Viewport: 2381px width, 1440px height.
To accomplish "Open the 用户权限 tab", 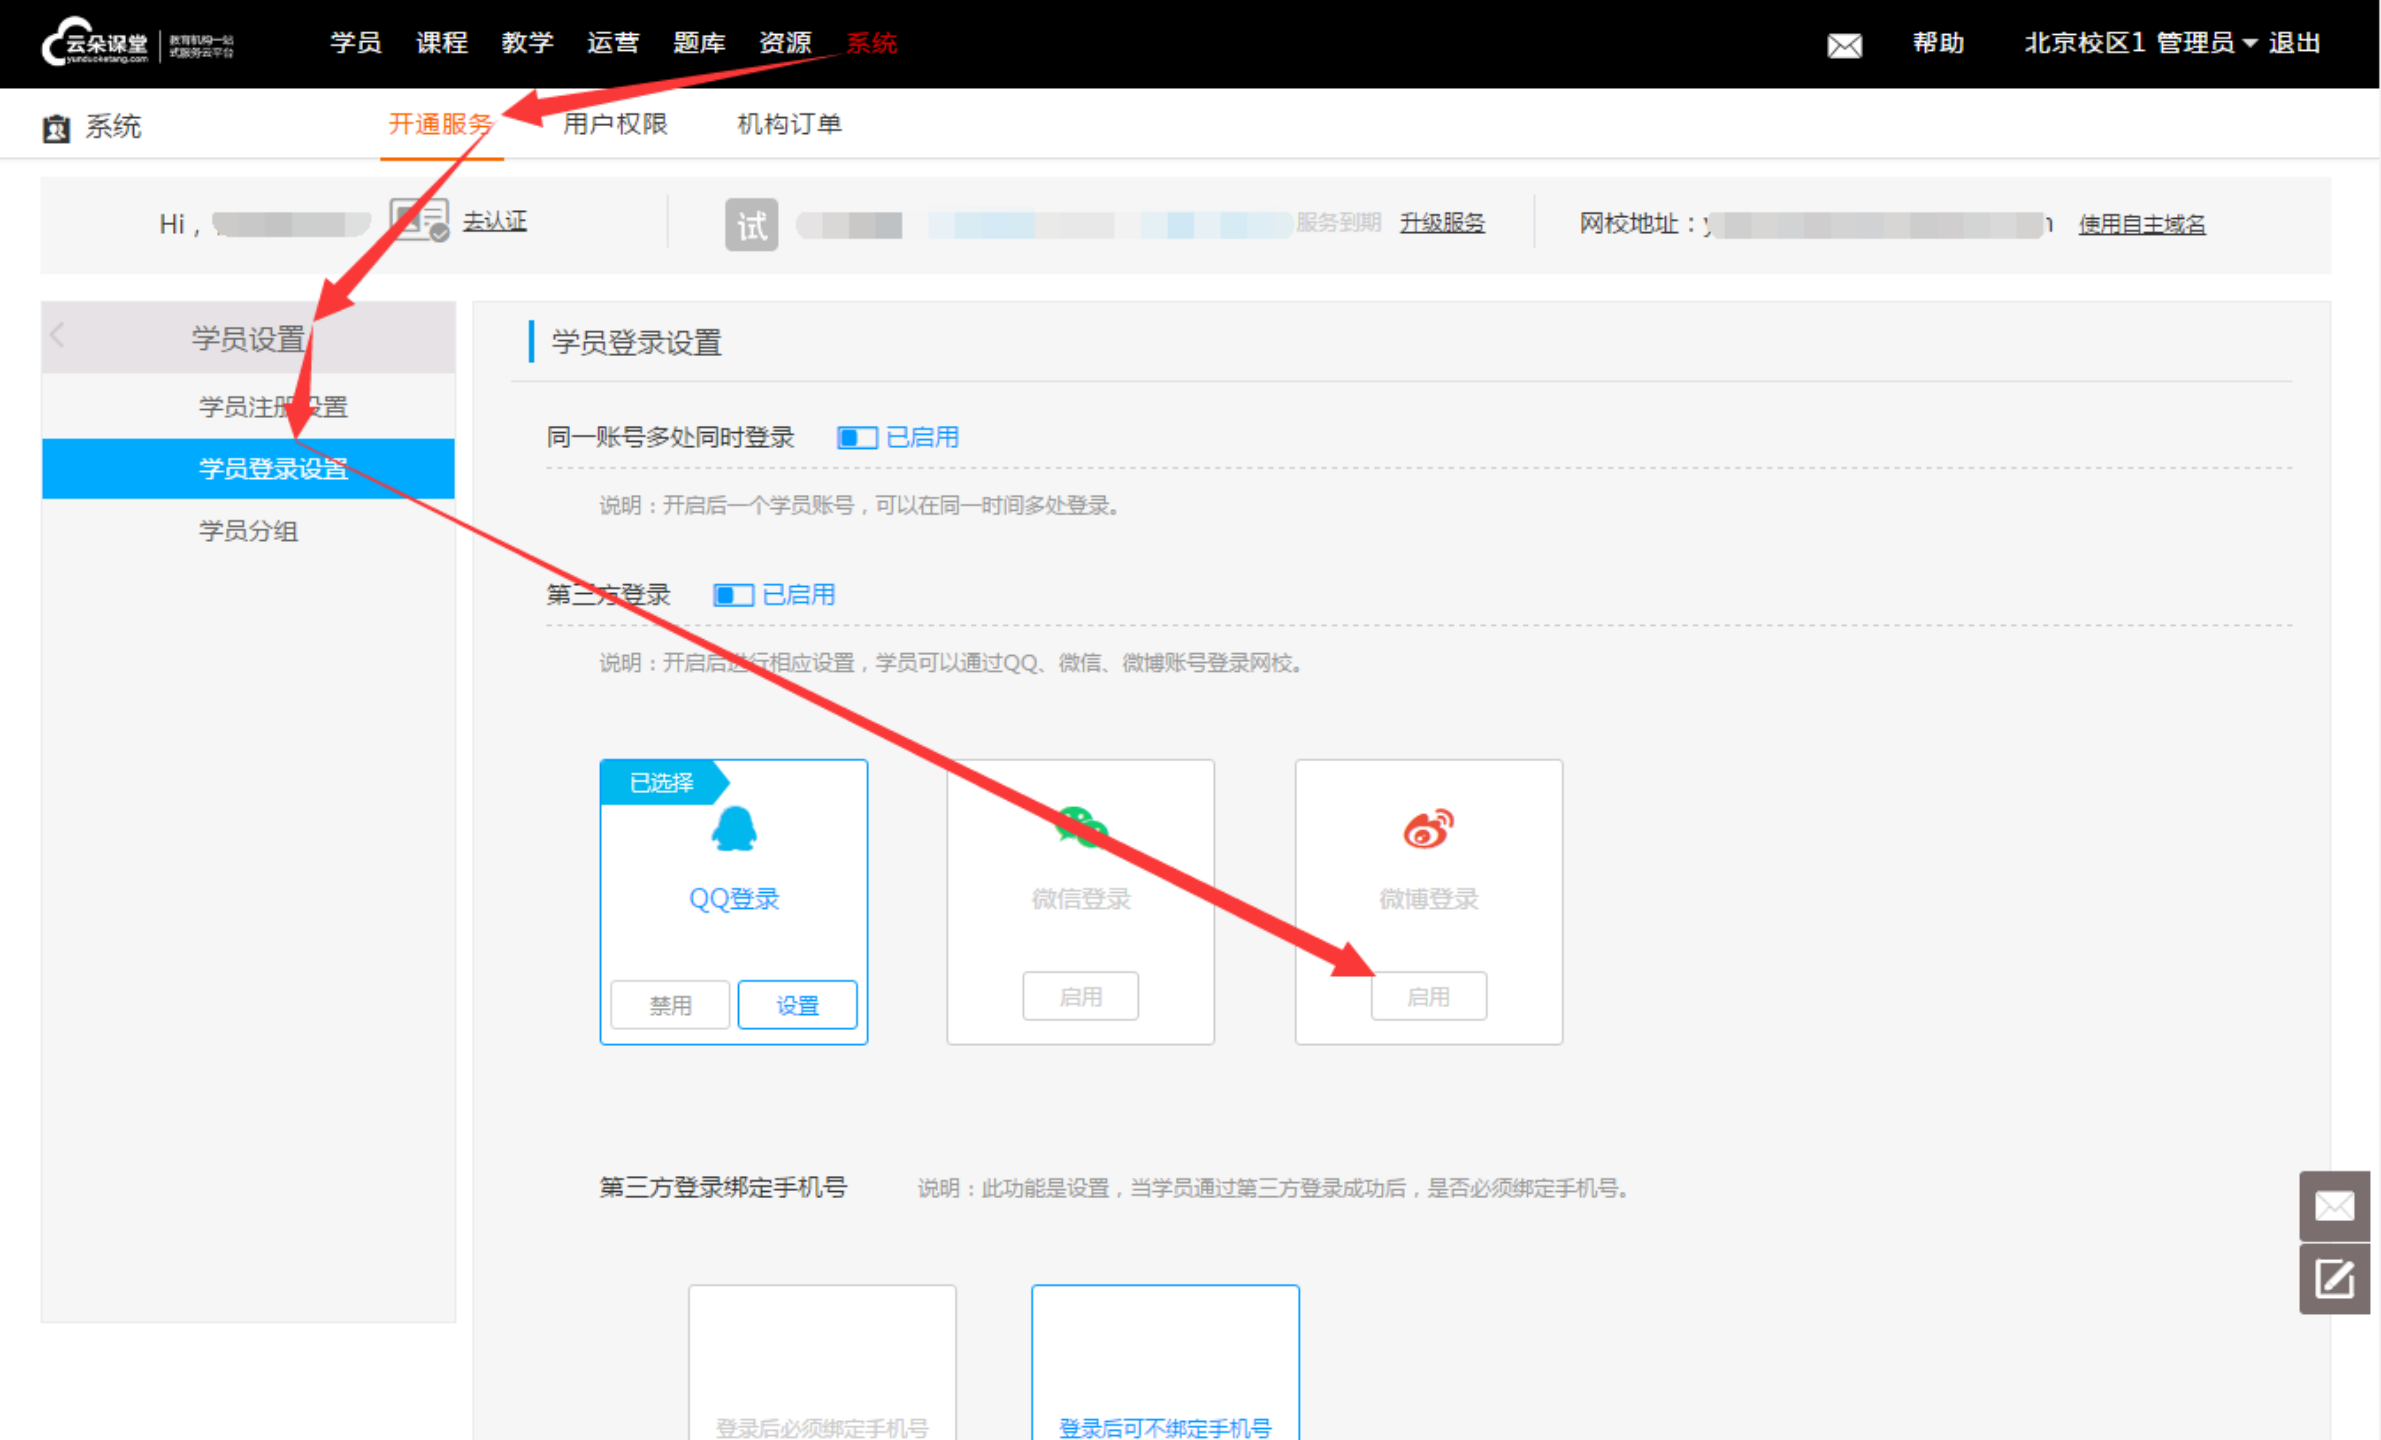I will [614, 124].
